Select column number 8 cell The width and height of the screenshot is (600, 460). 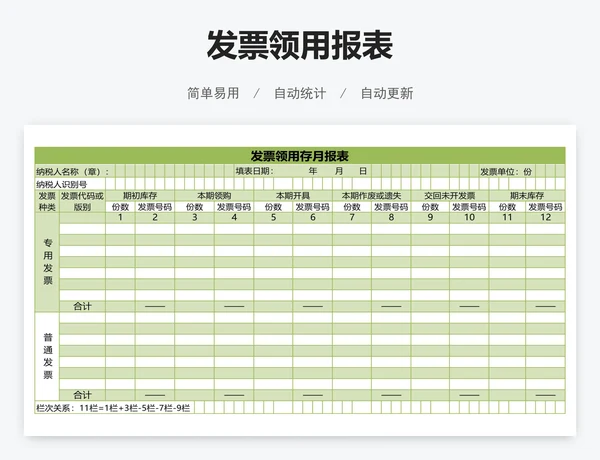point(391,218)
